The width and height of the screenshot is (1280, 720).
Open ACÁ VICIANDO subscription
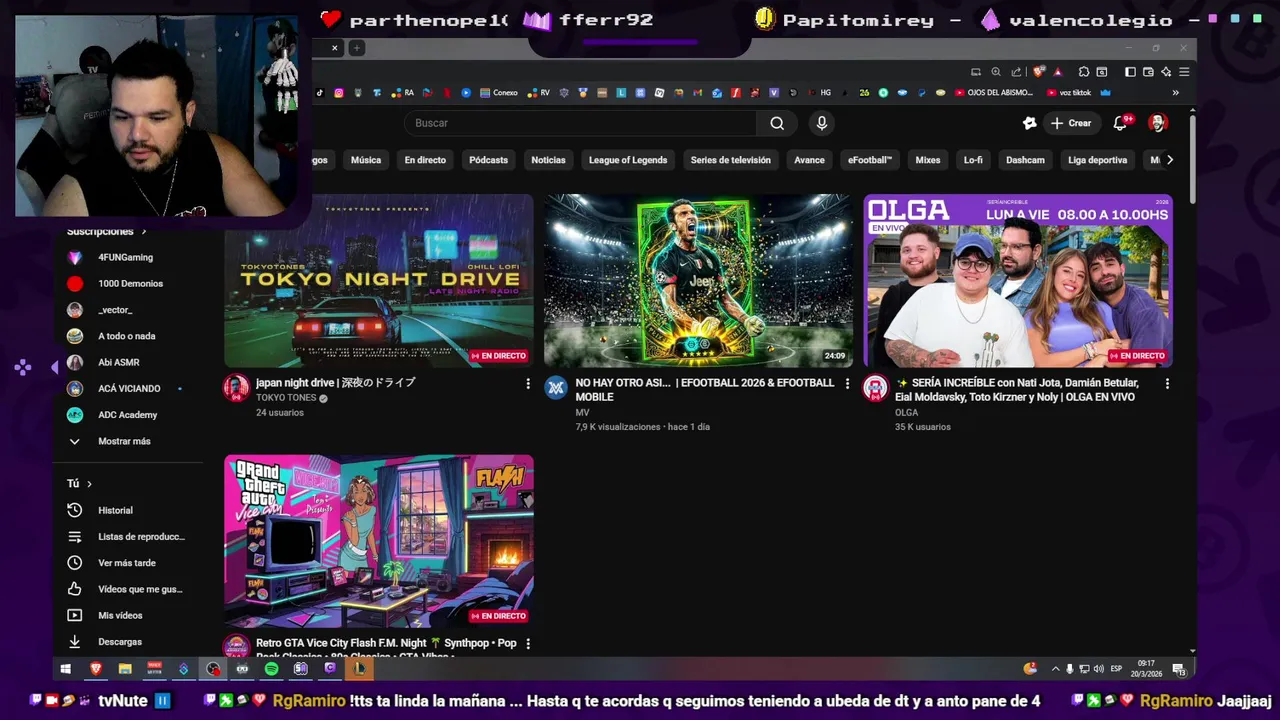(x=127, y=389)
